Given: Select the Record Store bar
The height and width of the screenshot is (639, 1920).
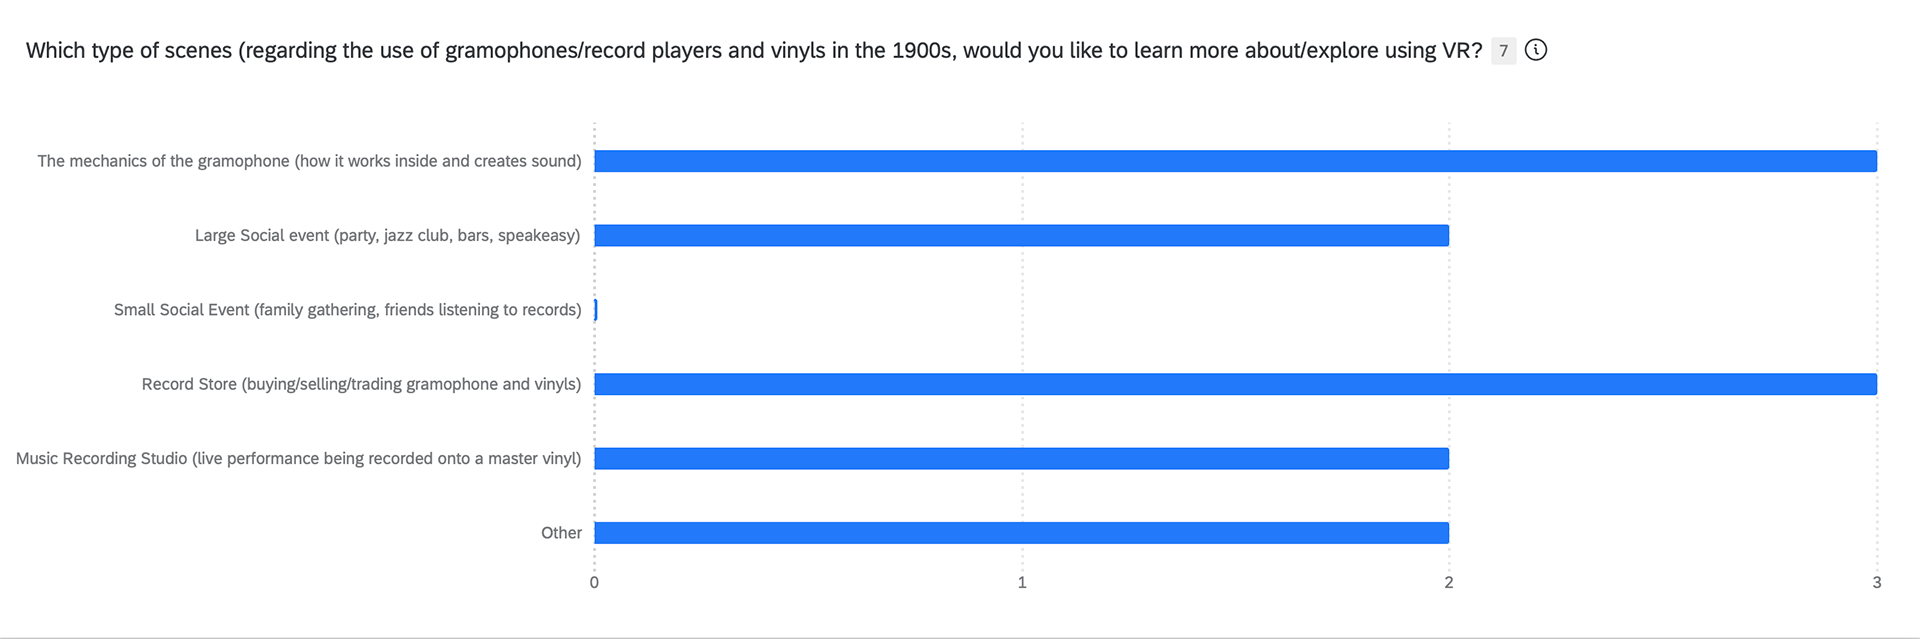Looking at the screenshot, I should pyautogui.click(x=1235, y=384).
